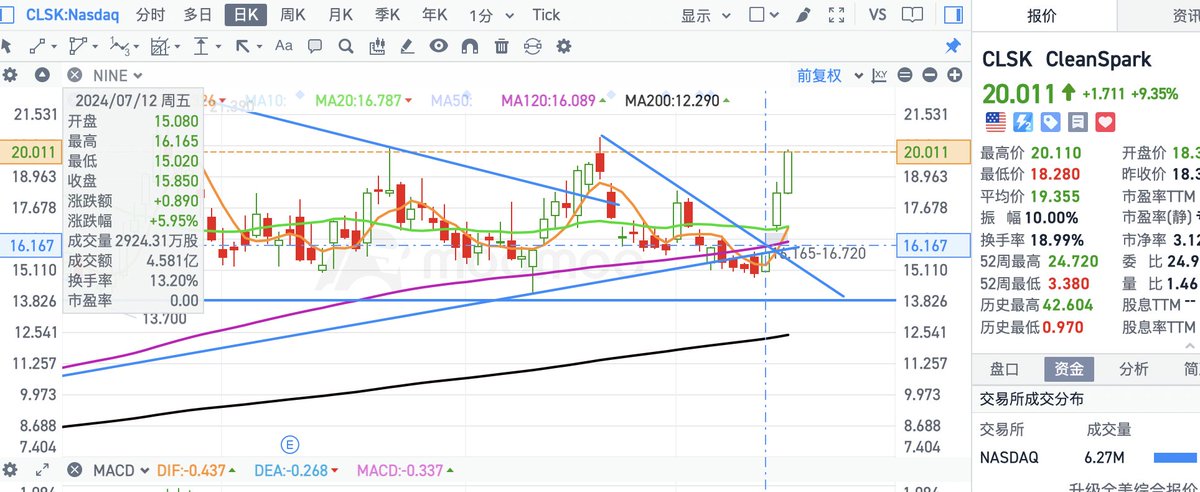Open MACD panel settings gear
Image resolution: width=1200 pixels, height=492 pixels.
pyautogui.click(x=11, y=469)
